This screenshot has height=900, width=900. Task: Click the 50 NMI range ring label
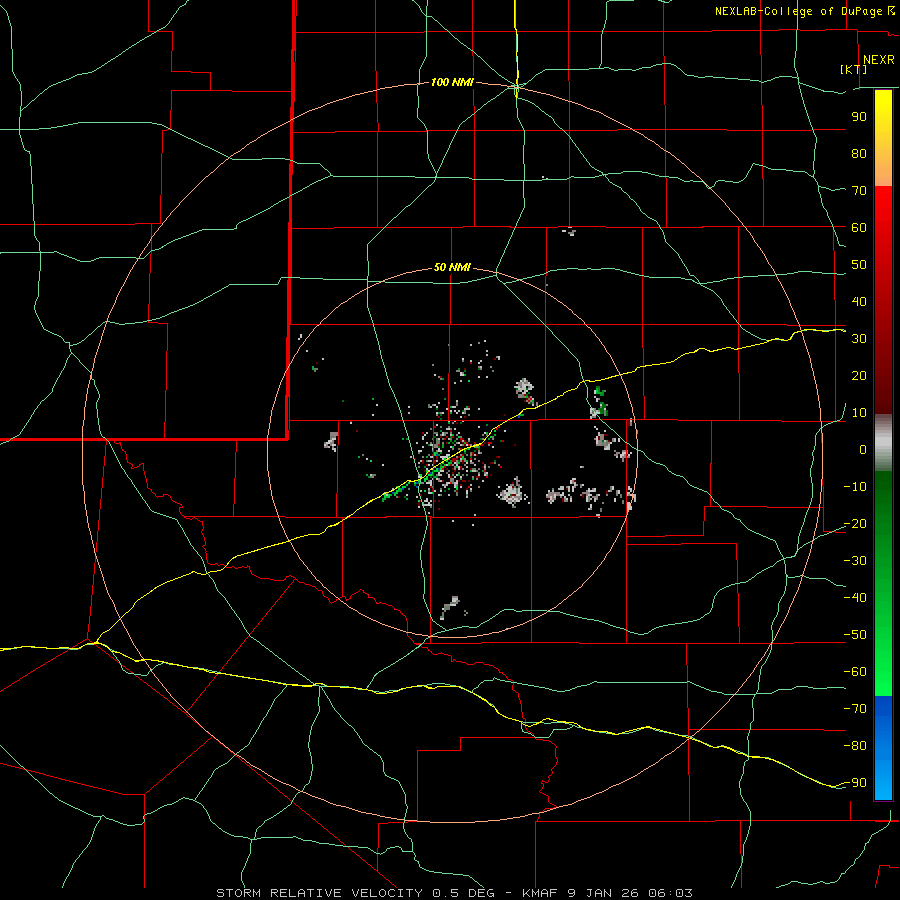pos(452,267)
